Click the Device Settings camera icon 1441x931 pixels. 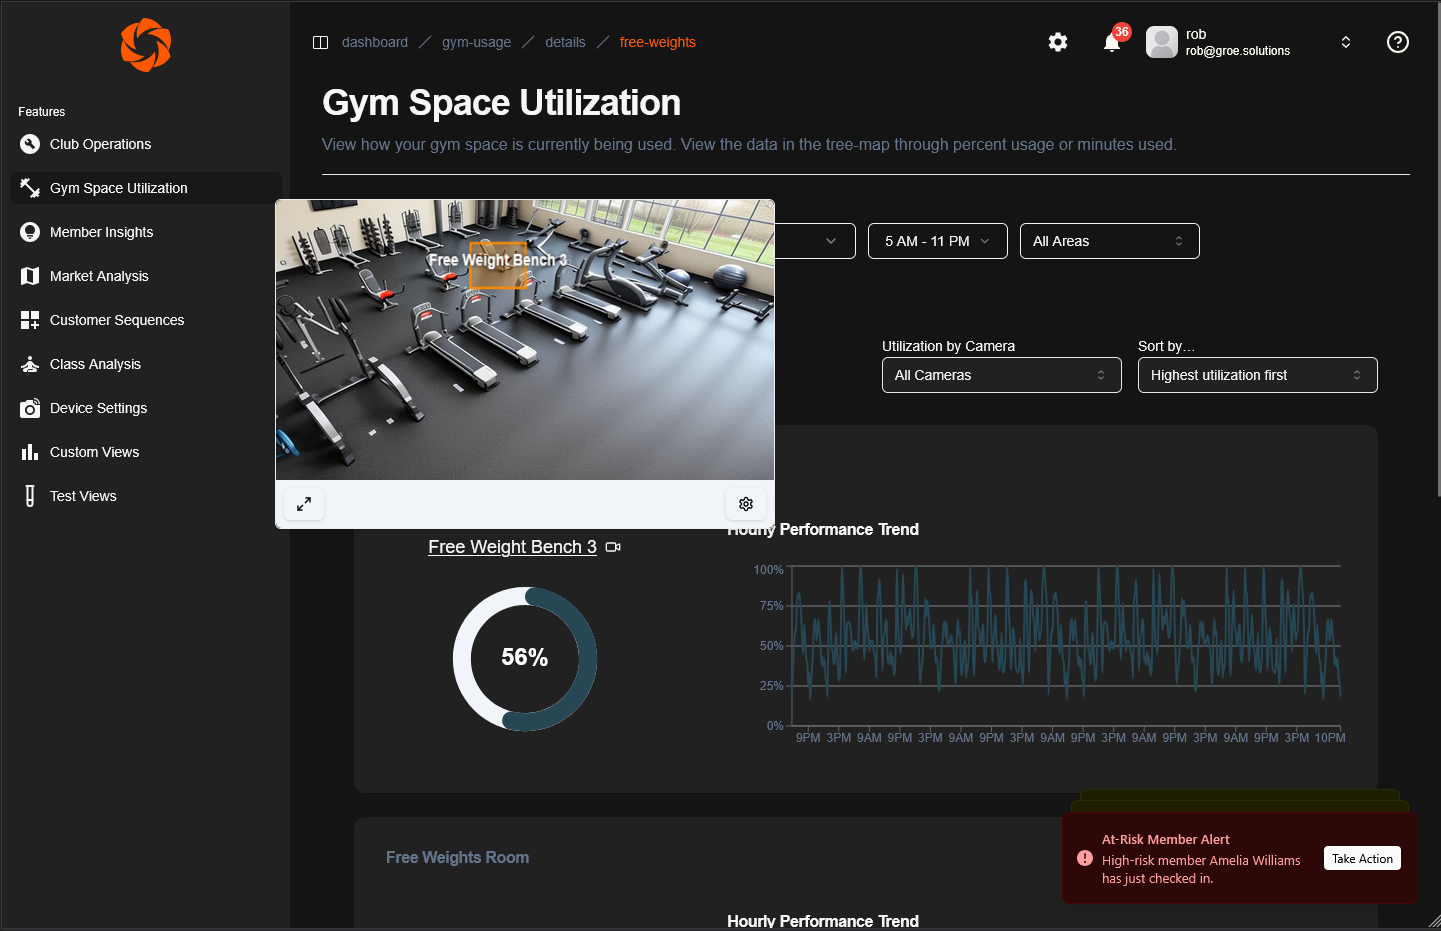(x=30, y=408)
